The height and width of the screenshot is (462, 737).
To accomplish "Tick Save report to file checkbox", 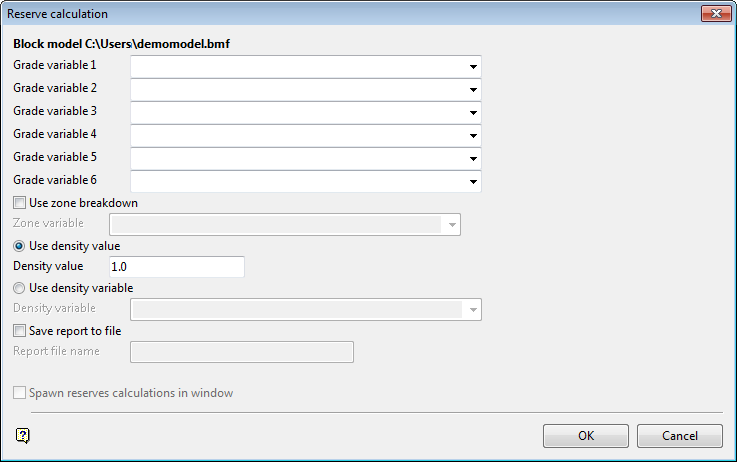I will click(19, 331).
